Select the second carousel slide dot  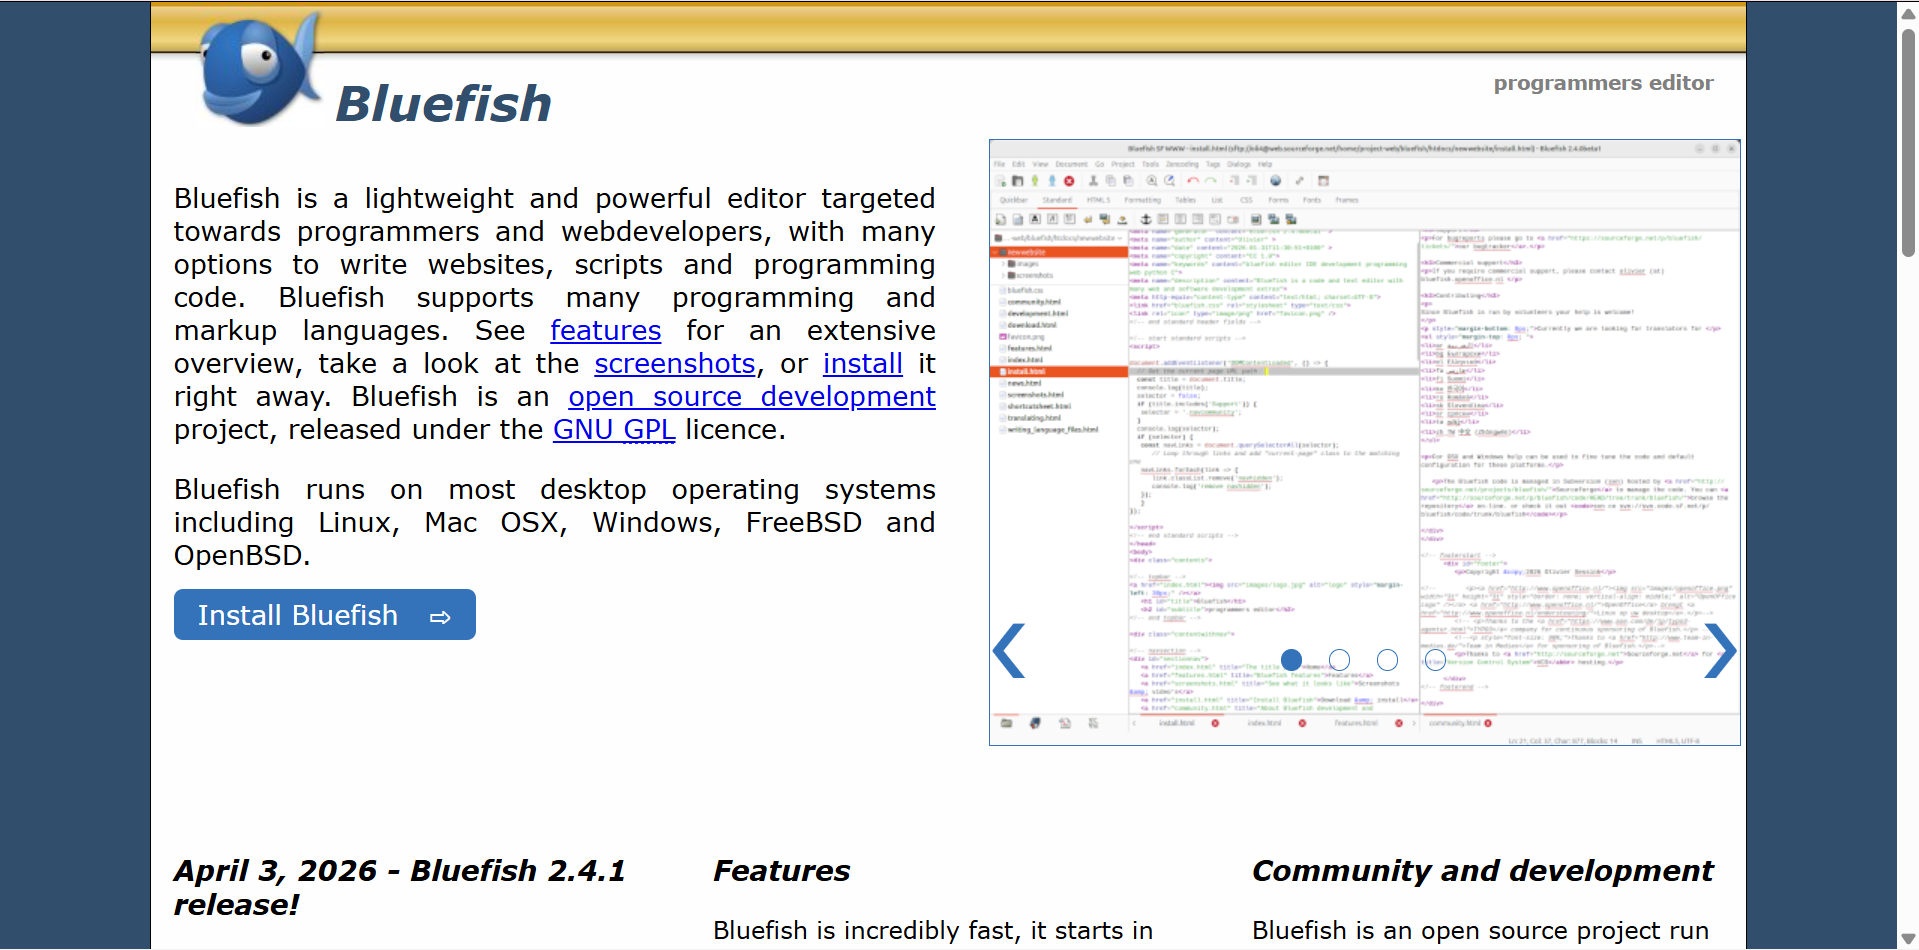coord(1339,660)
